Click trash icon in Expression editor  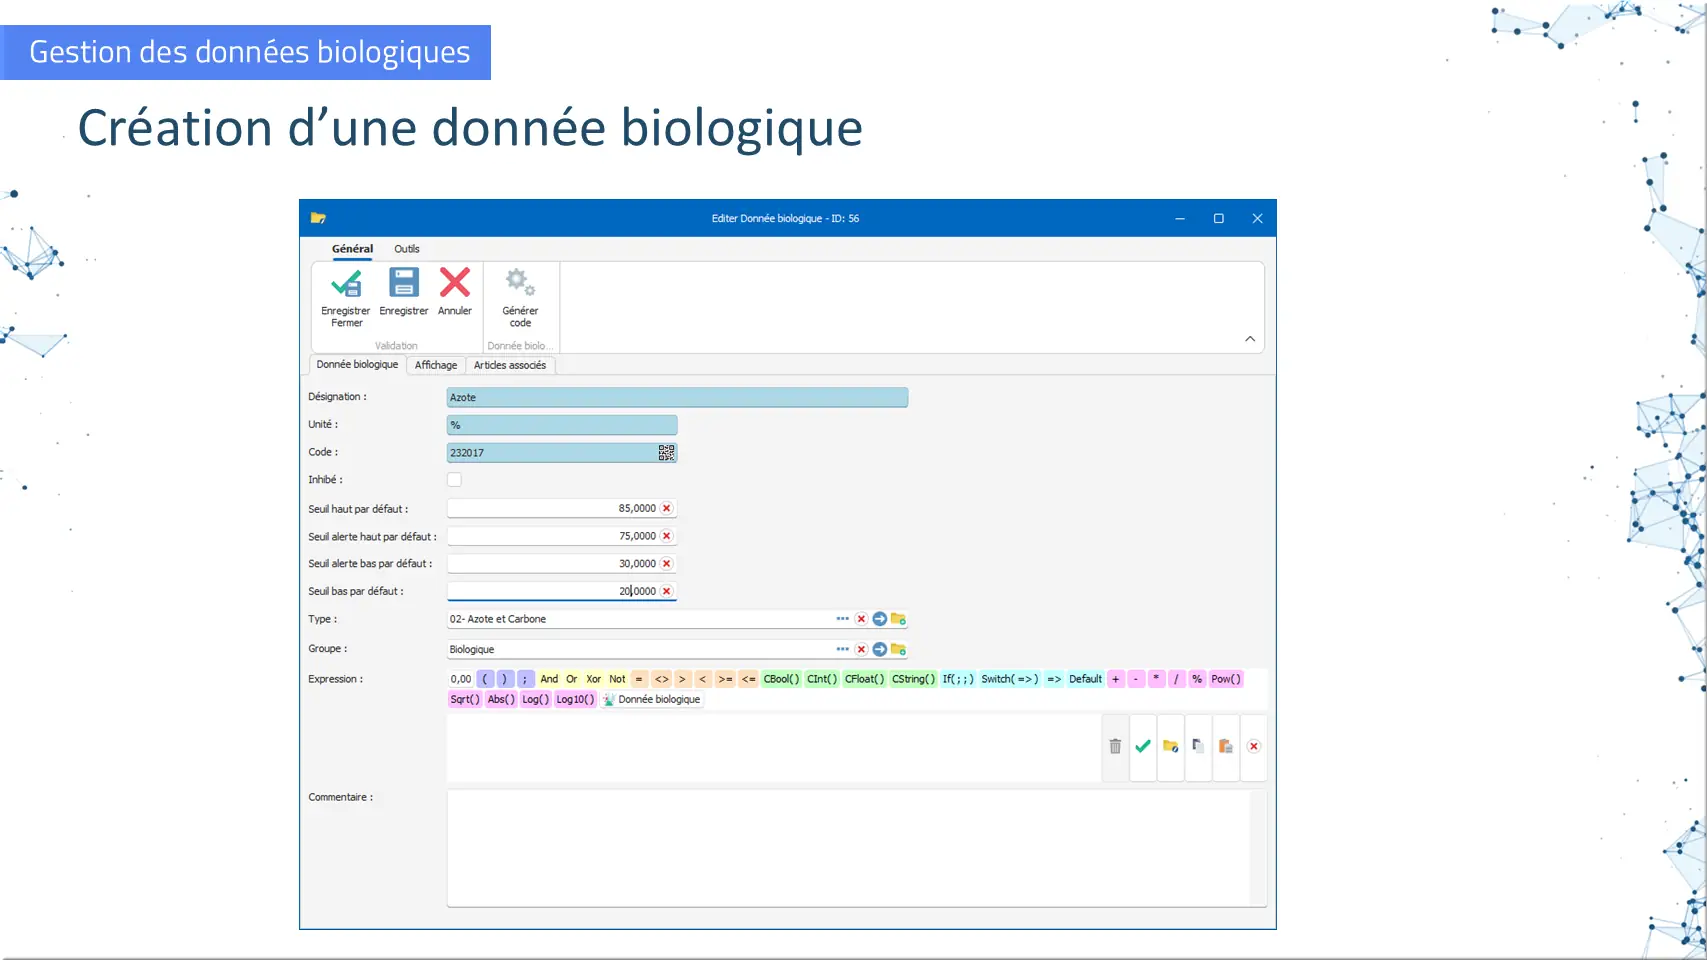click(1115, 746)
